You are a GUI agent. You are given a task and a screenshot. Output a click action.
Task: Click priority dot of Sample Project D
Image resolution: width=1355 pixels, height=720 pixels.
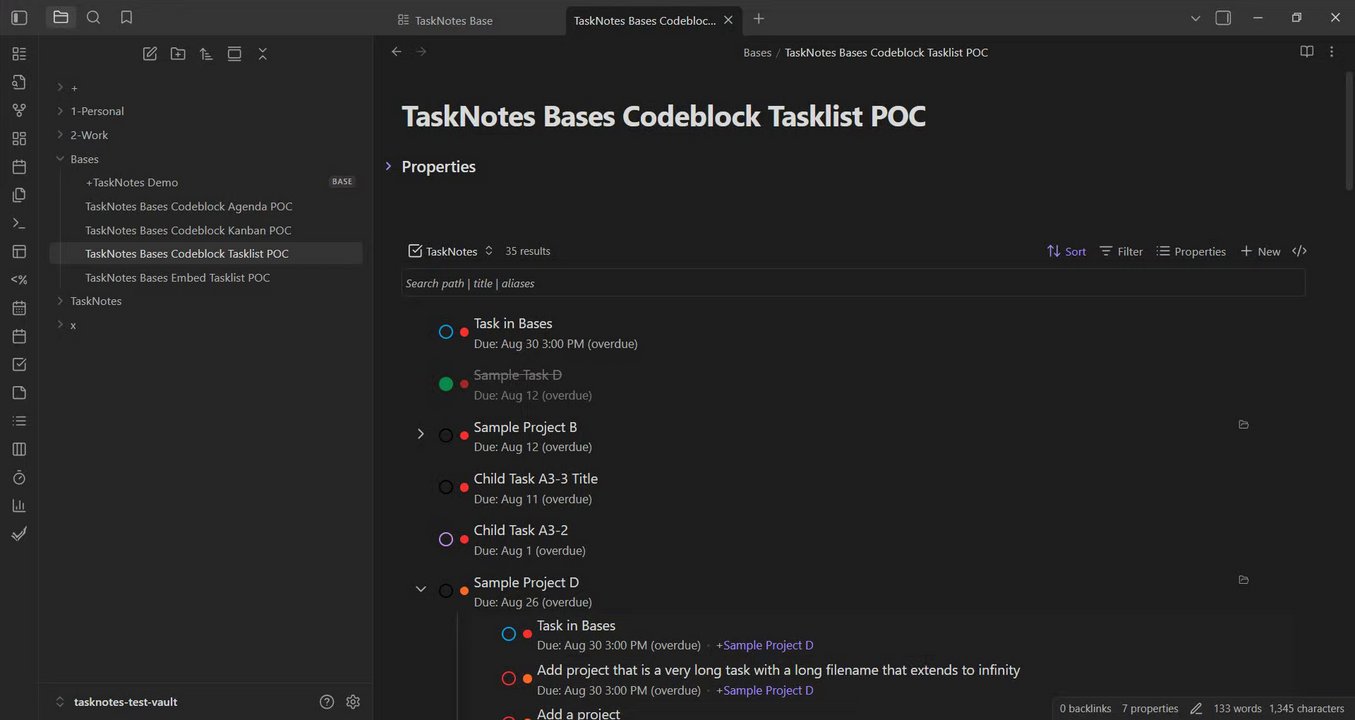pos(464,591)
